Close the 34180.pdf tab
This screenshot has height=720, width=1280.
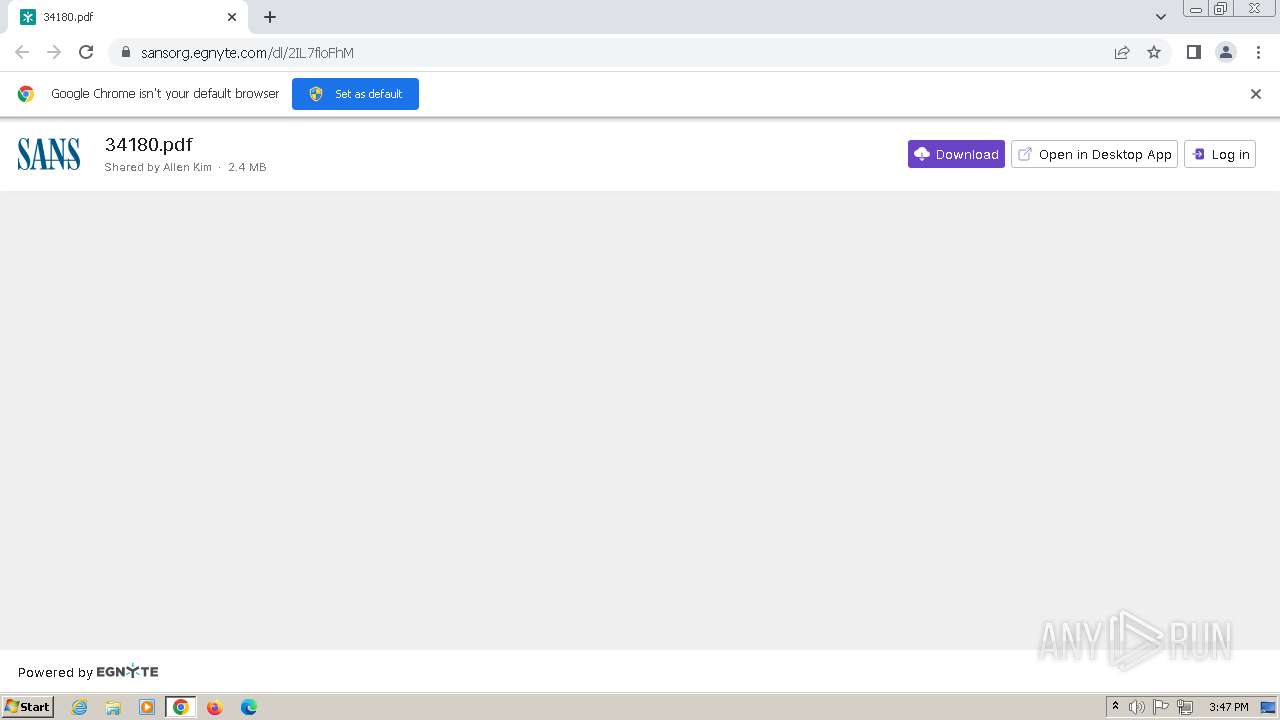tap(232, 17)
